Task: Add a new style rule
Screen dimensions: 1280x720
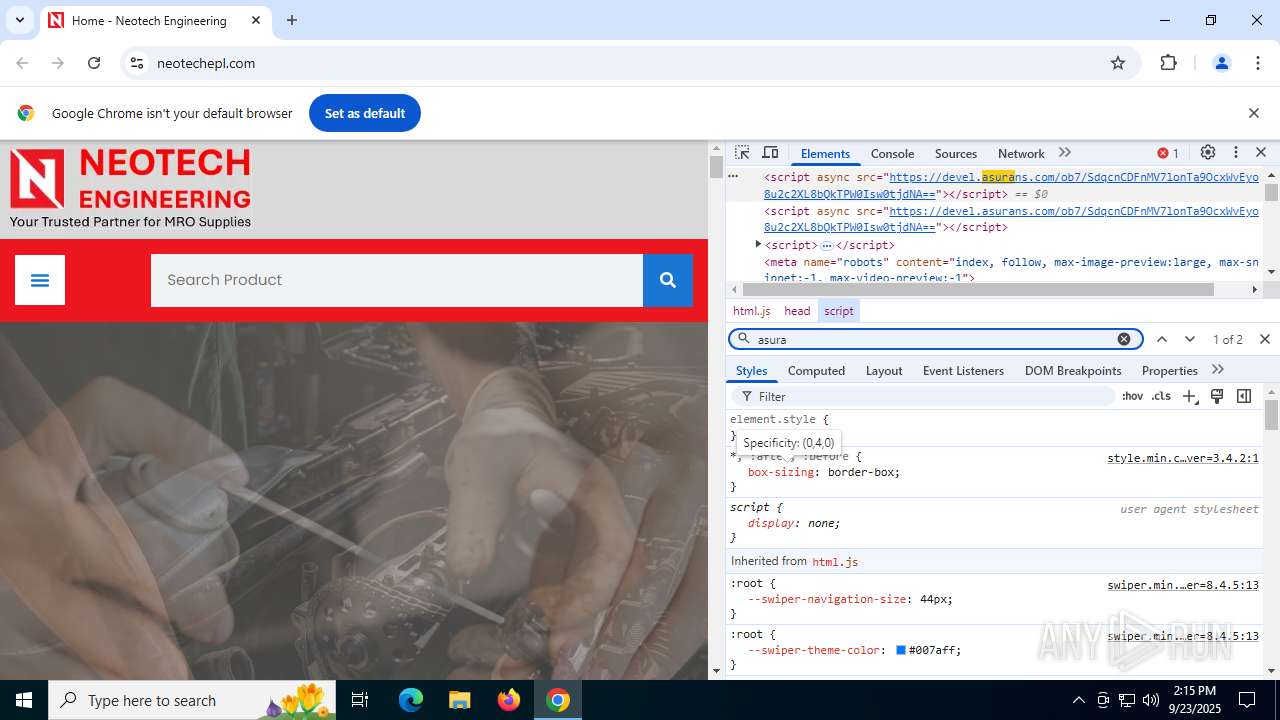Action: coord(1189,396)
